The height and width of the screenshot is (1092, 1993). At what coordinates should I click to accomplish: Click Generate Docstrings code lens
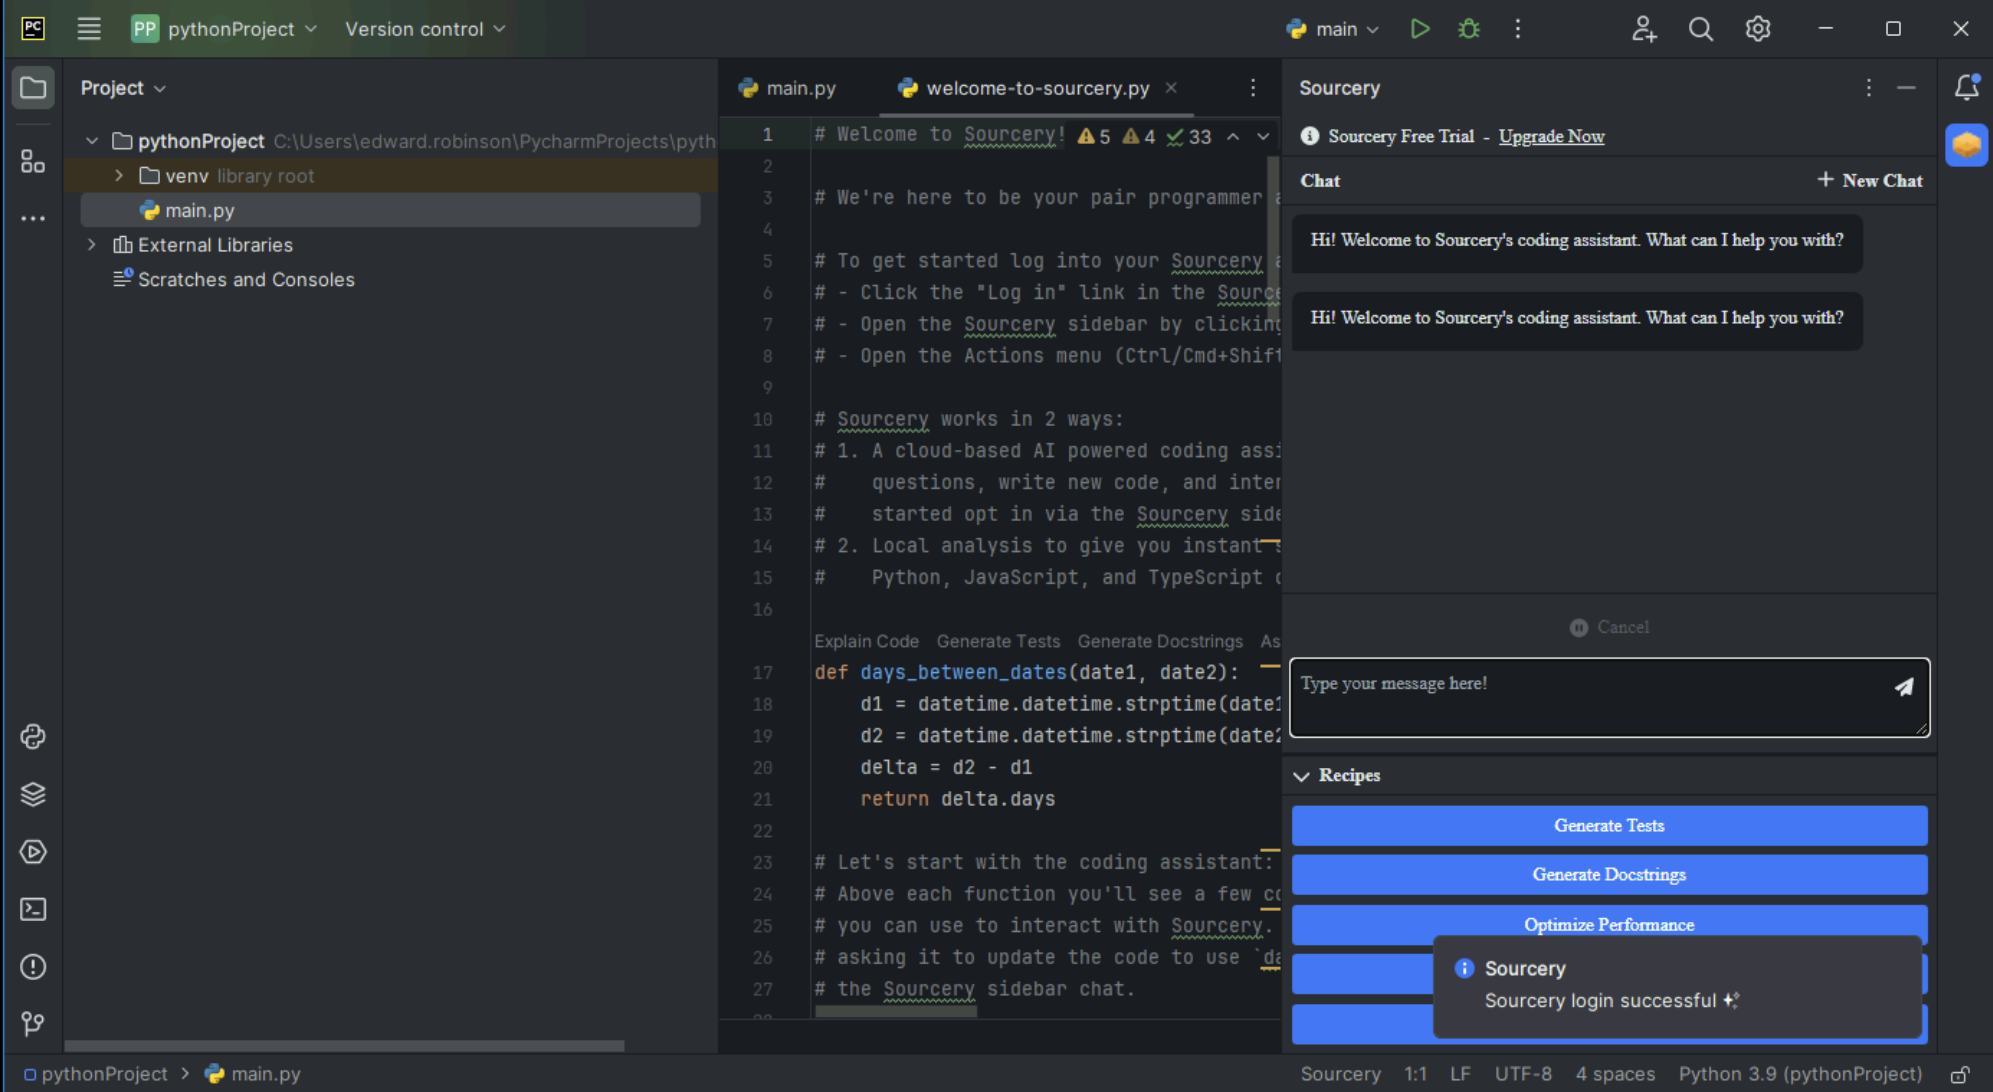[x=1160, y=641]
